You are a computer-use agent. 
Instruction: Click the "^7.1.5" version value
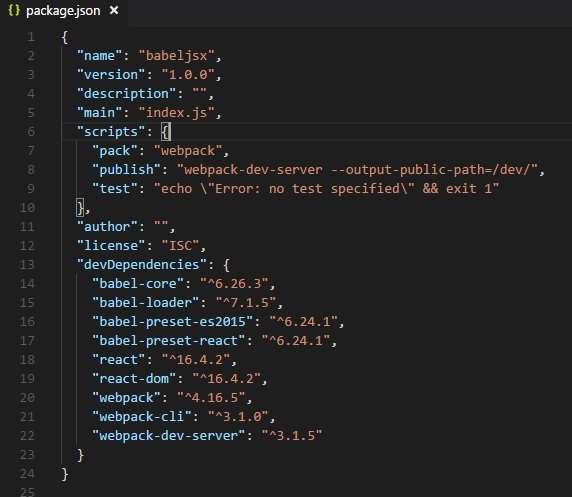point(246,303)
